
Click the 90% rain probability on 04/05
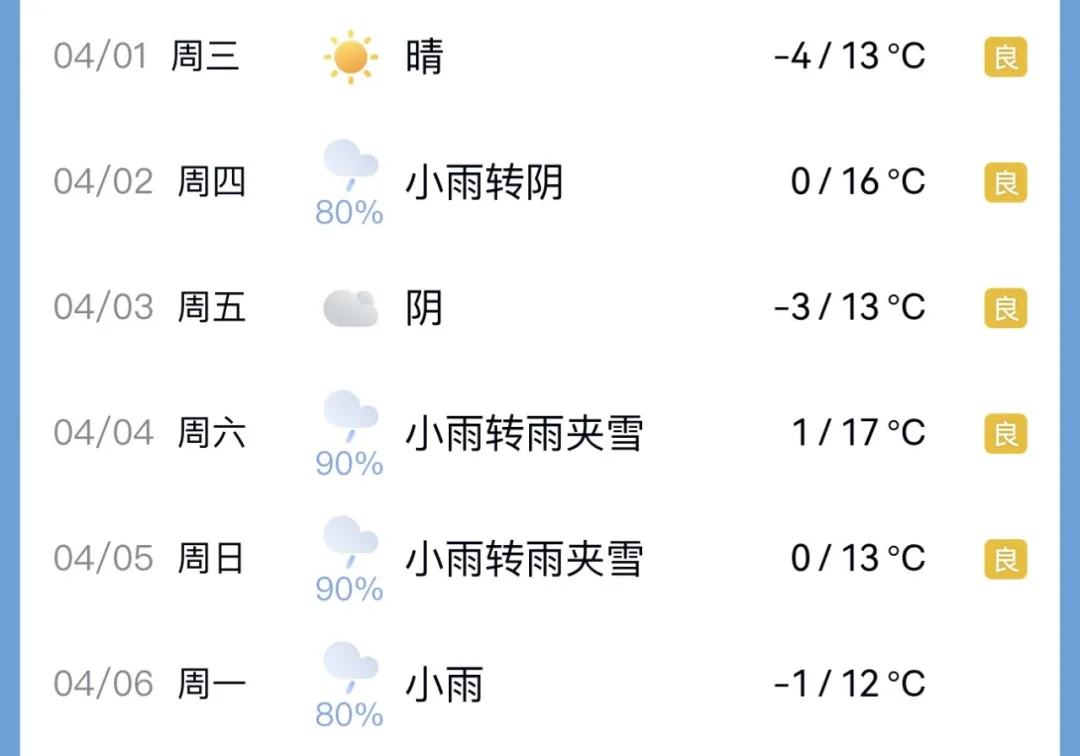click(349, 589)
